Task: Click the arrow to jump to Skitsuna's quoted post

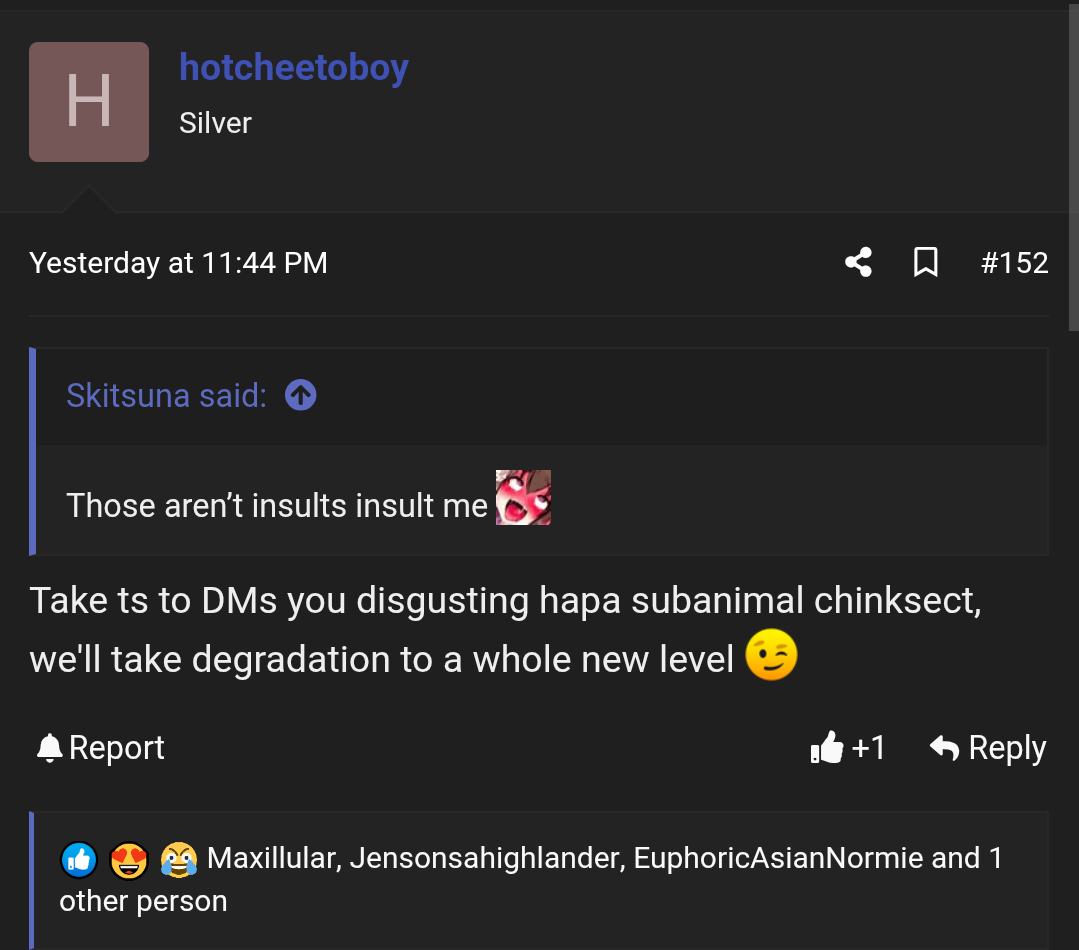Action: pyautogui.click(x=299, y=396)
